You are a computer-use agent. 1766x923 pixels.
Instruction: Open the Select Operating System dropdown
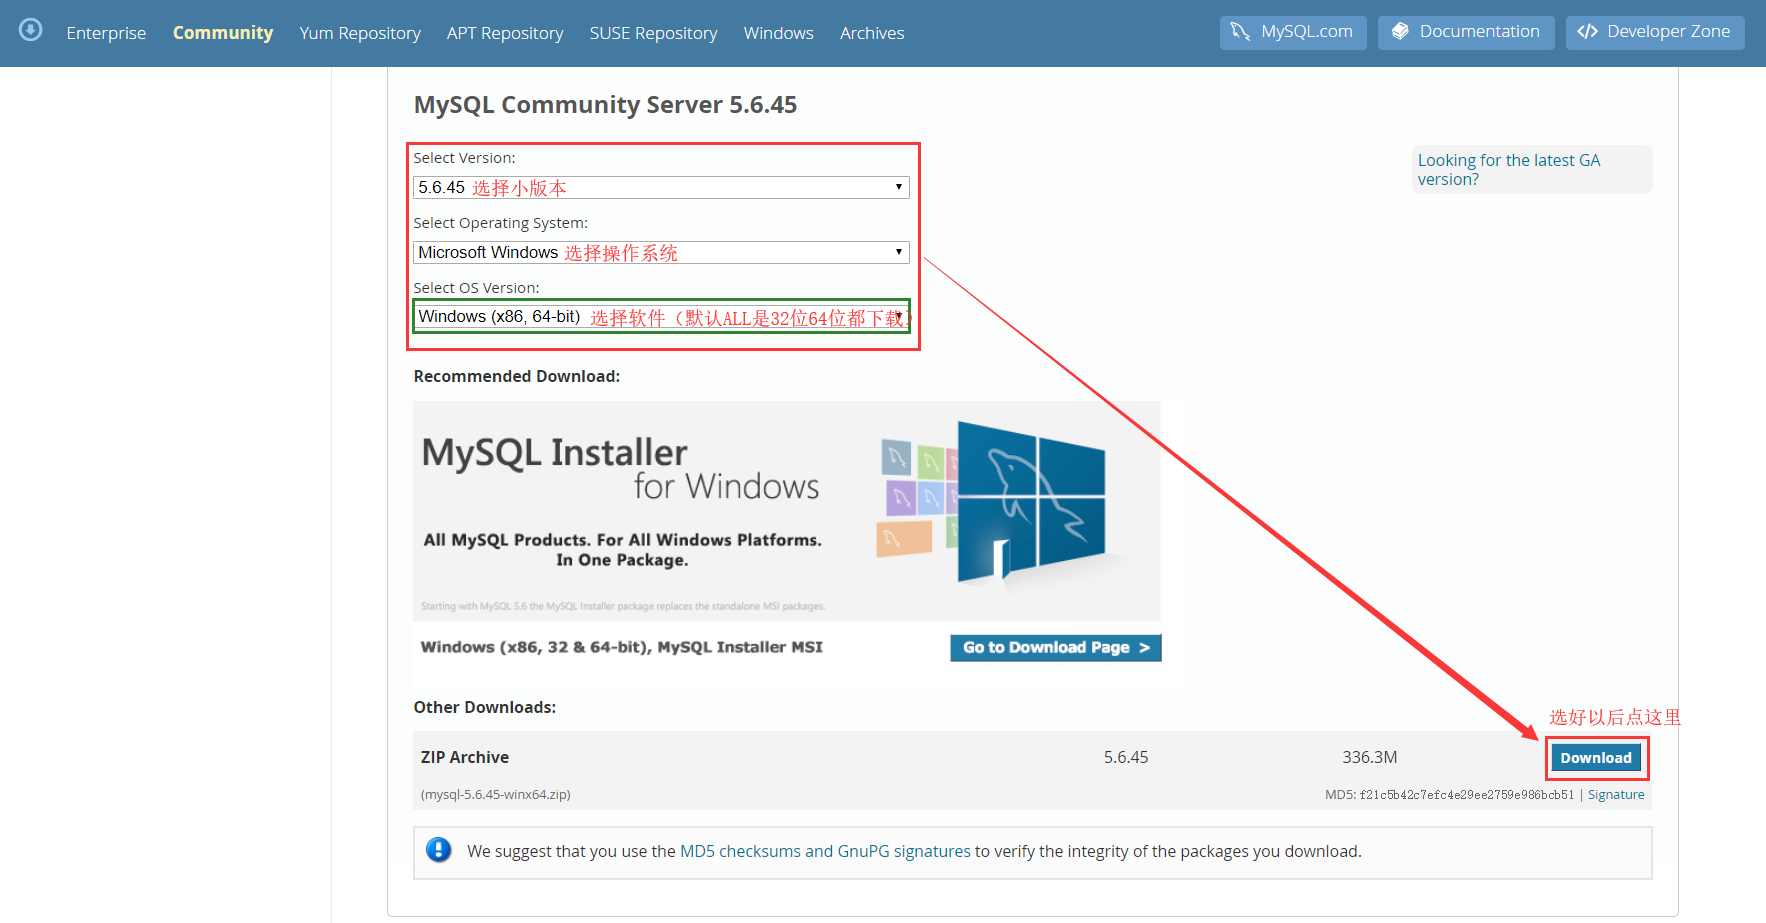click(x=661, y=252)
